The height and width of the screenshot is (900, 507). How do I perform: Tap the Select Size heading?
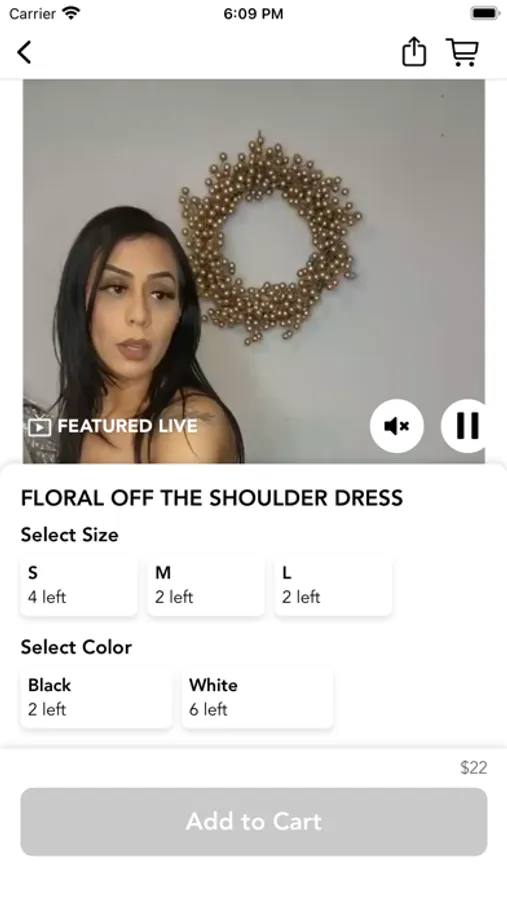(x=69, y=535)
